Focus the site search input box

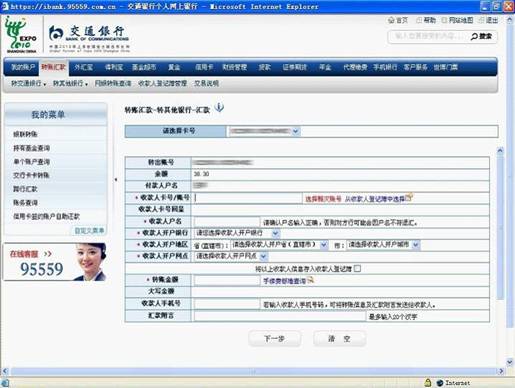click(428, 36)
